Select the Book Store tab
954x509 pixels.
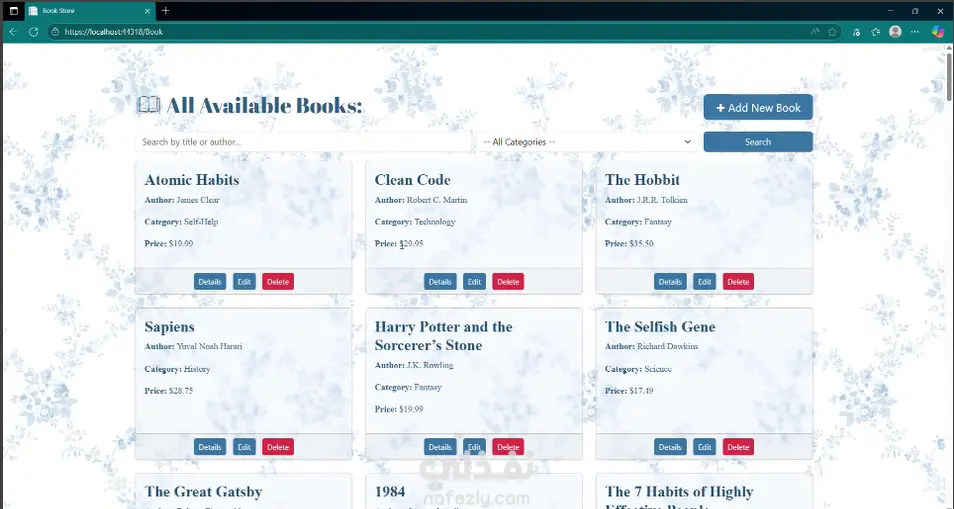coord(89,11)
